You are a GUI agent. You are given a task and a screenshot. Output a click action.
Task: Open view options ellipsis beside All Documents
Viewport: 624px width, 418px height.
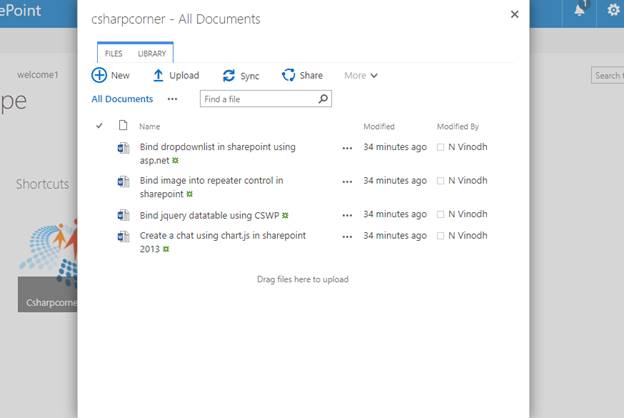172,99
